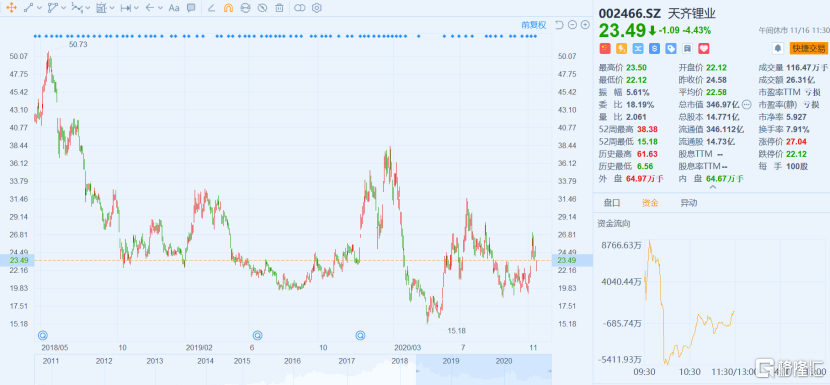Toggle magnet snap mode

(x=228, y=8)
